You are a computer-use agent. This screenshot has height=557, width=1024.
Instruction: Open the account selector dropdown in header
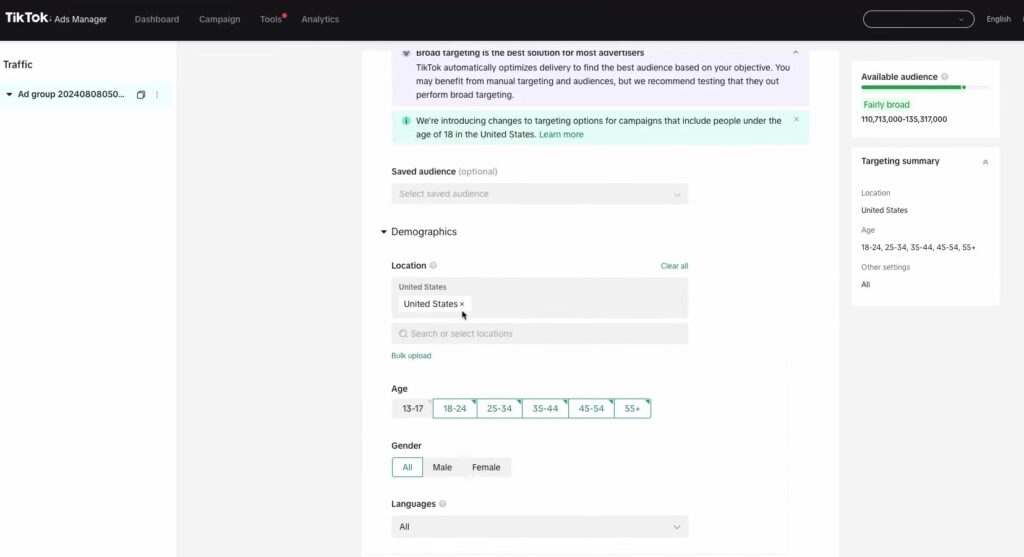point(918,19)
